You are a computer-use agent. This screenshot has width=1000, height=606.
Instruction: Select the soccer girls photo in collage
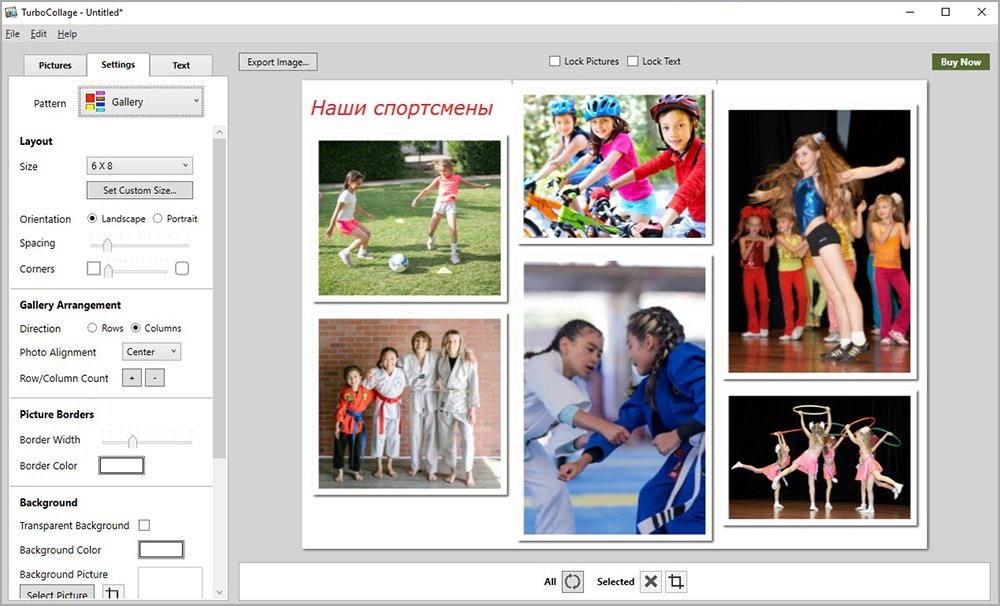pyautogui.click(x=409, y=218)
